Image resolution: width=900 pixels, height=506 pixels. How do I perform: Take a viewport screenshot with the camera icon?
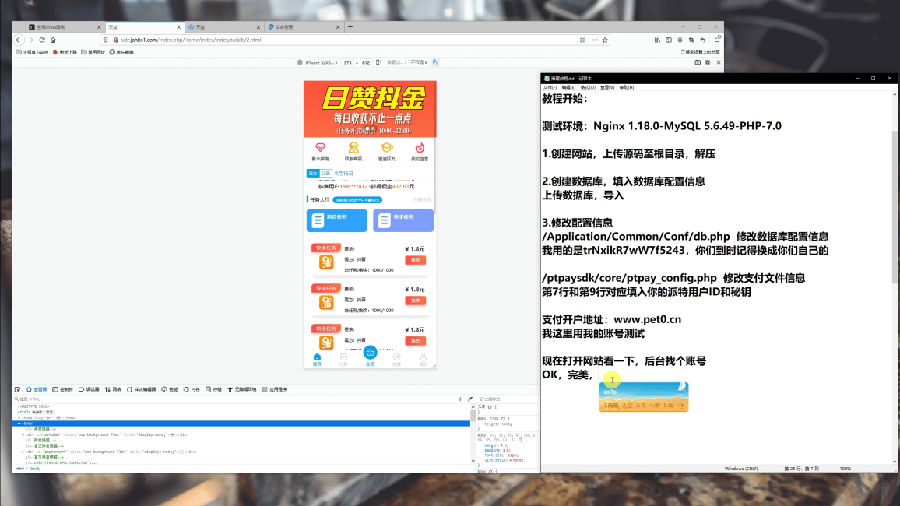[697, 63]
